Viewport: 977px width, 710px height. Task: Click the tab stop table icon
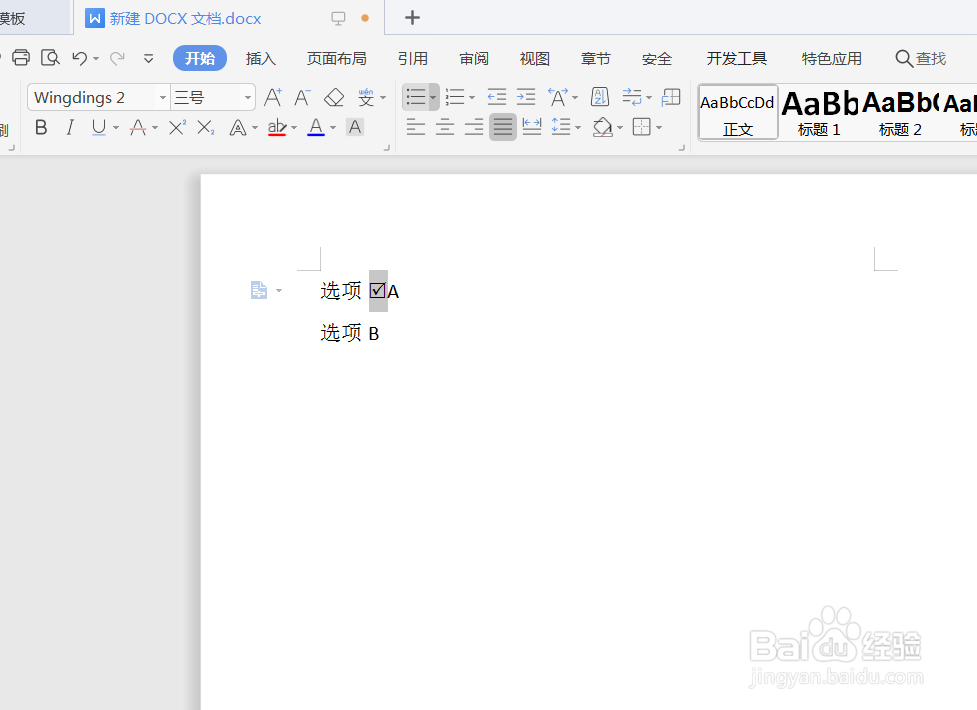point(671,97)
